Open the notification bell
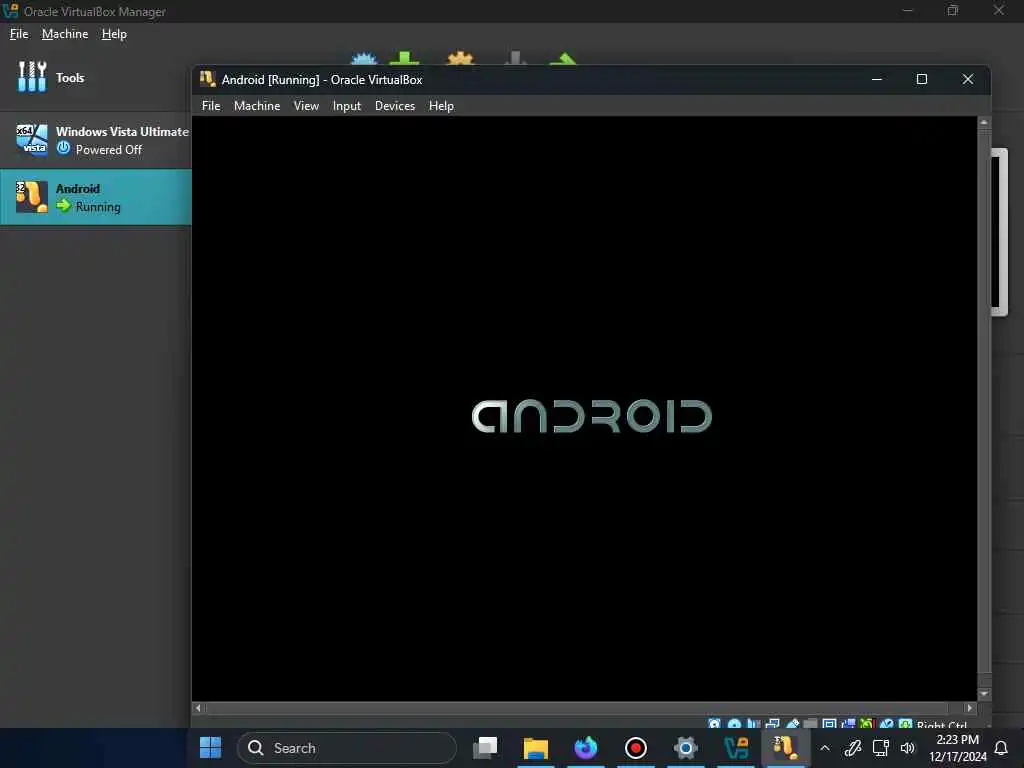 1001,748
